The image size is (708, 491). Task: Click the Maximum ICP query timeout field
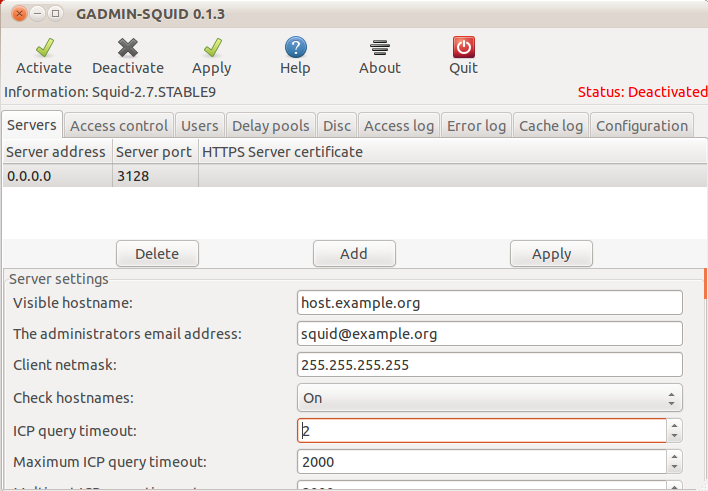[481, 462]
